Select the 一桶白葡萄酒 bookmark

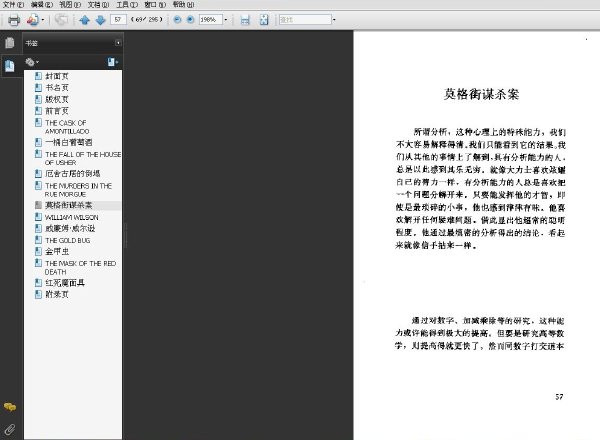68,142
